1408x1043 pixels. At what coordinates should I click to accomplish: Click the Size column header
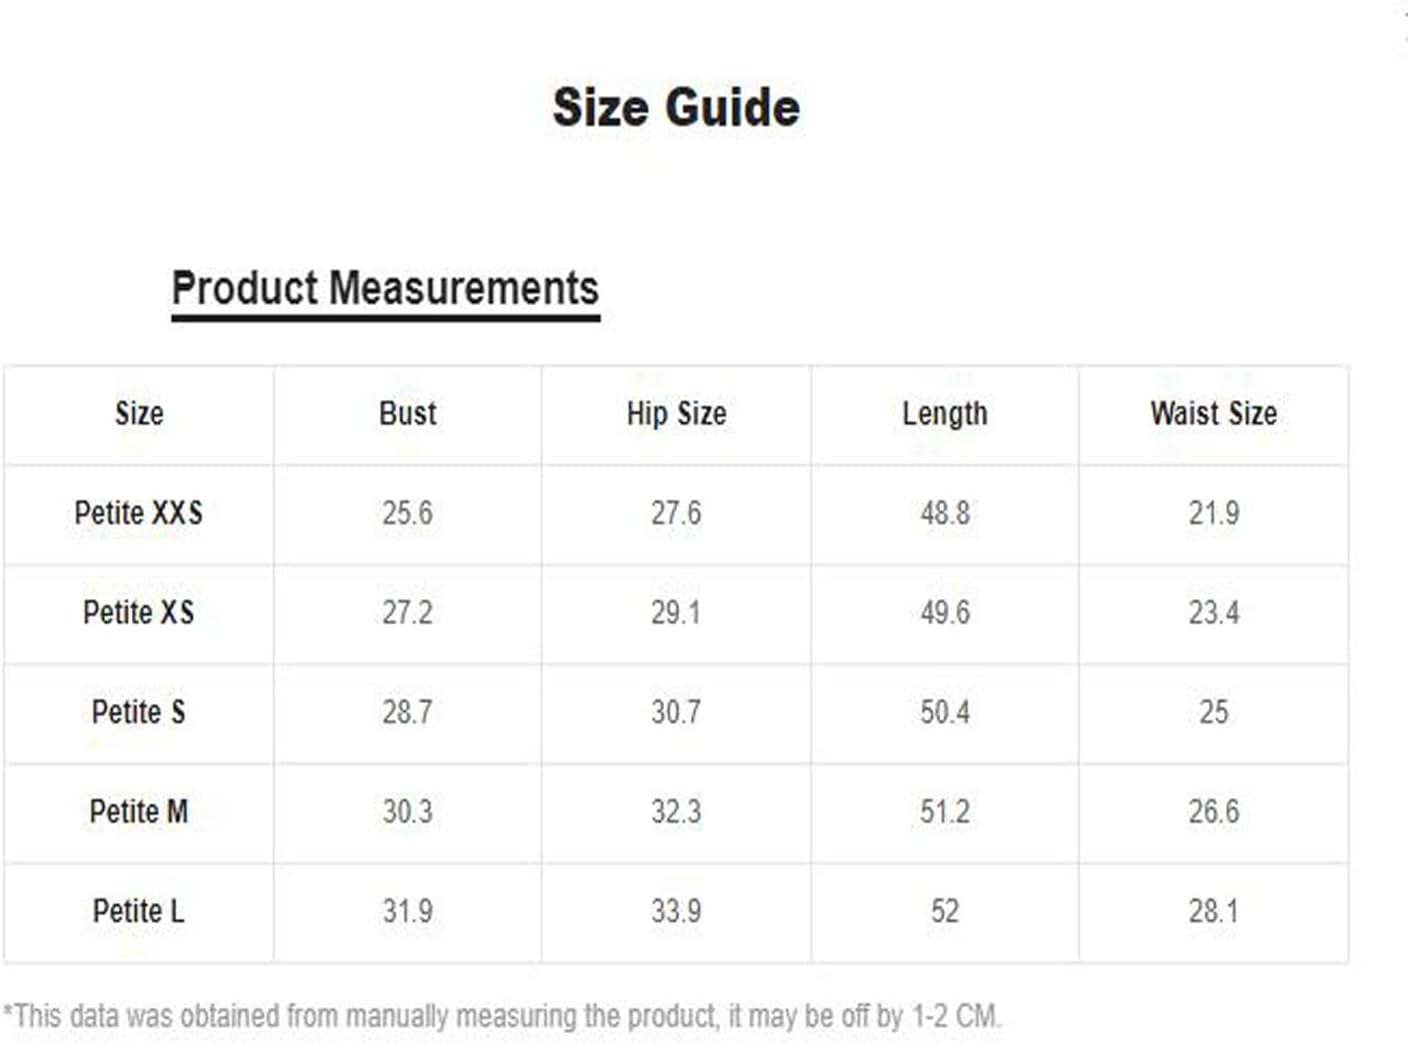(139, 413)
